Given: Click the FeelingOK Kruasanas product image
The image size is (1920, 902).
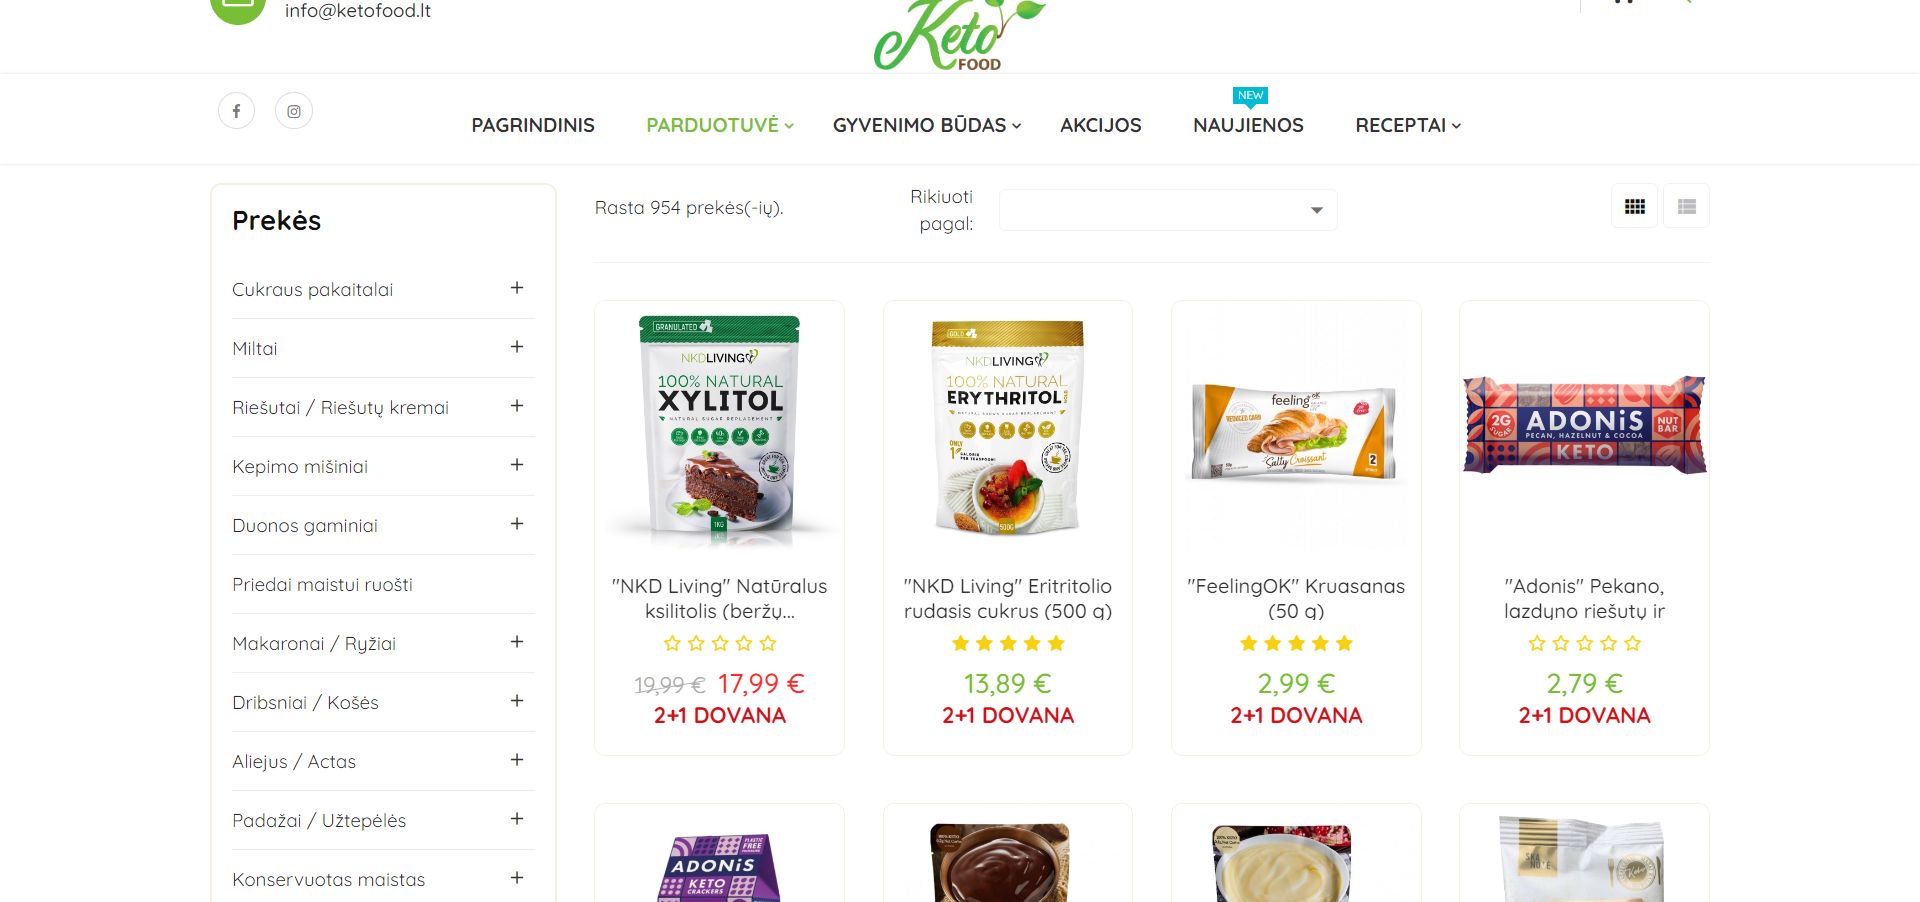Looking at the screenshot, I should pyautogui.click(x=1296, y=432).
